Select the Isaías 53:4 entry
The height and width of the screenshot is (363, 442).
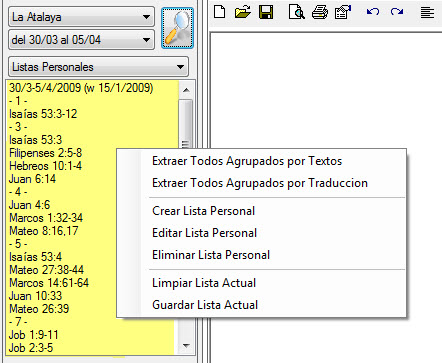35,257
